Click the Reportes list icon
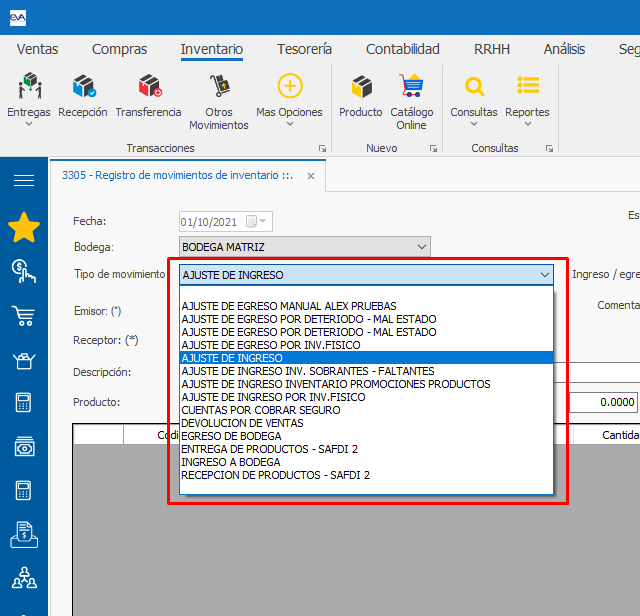Viewport: 640px width, 616px height. click(x=527, y=88)
